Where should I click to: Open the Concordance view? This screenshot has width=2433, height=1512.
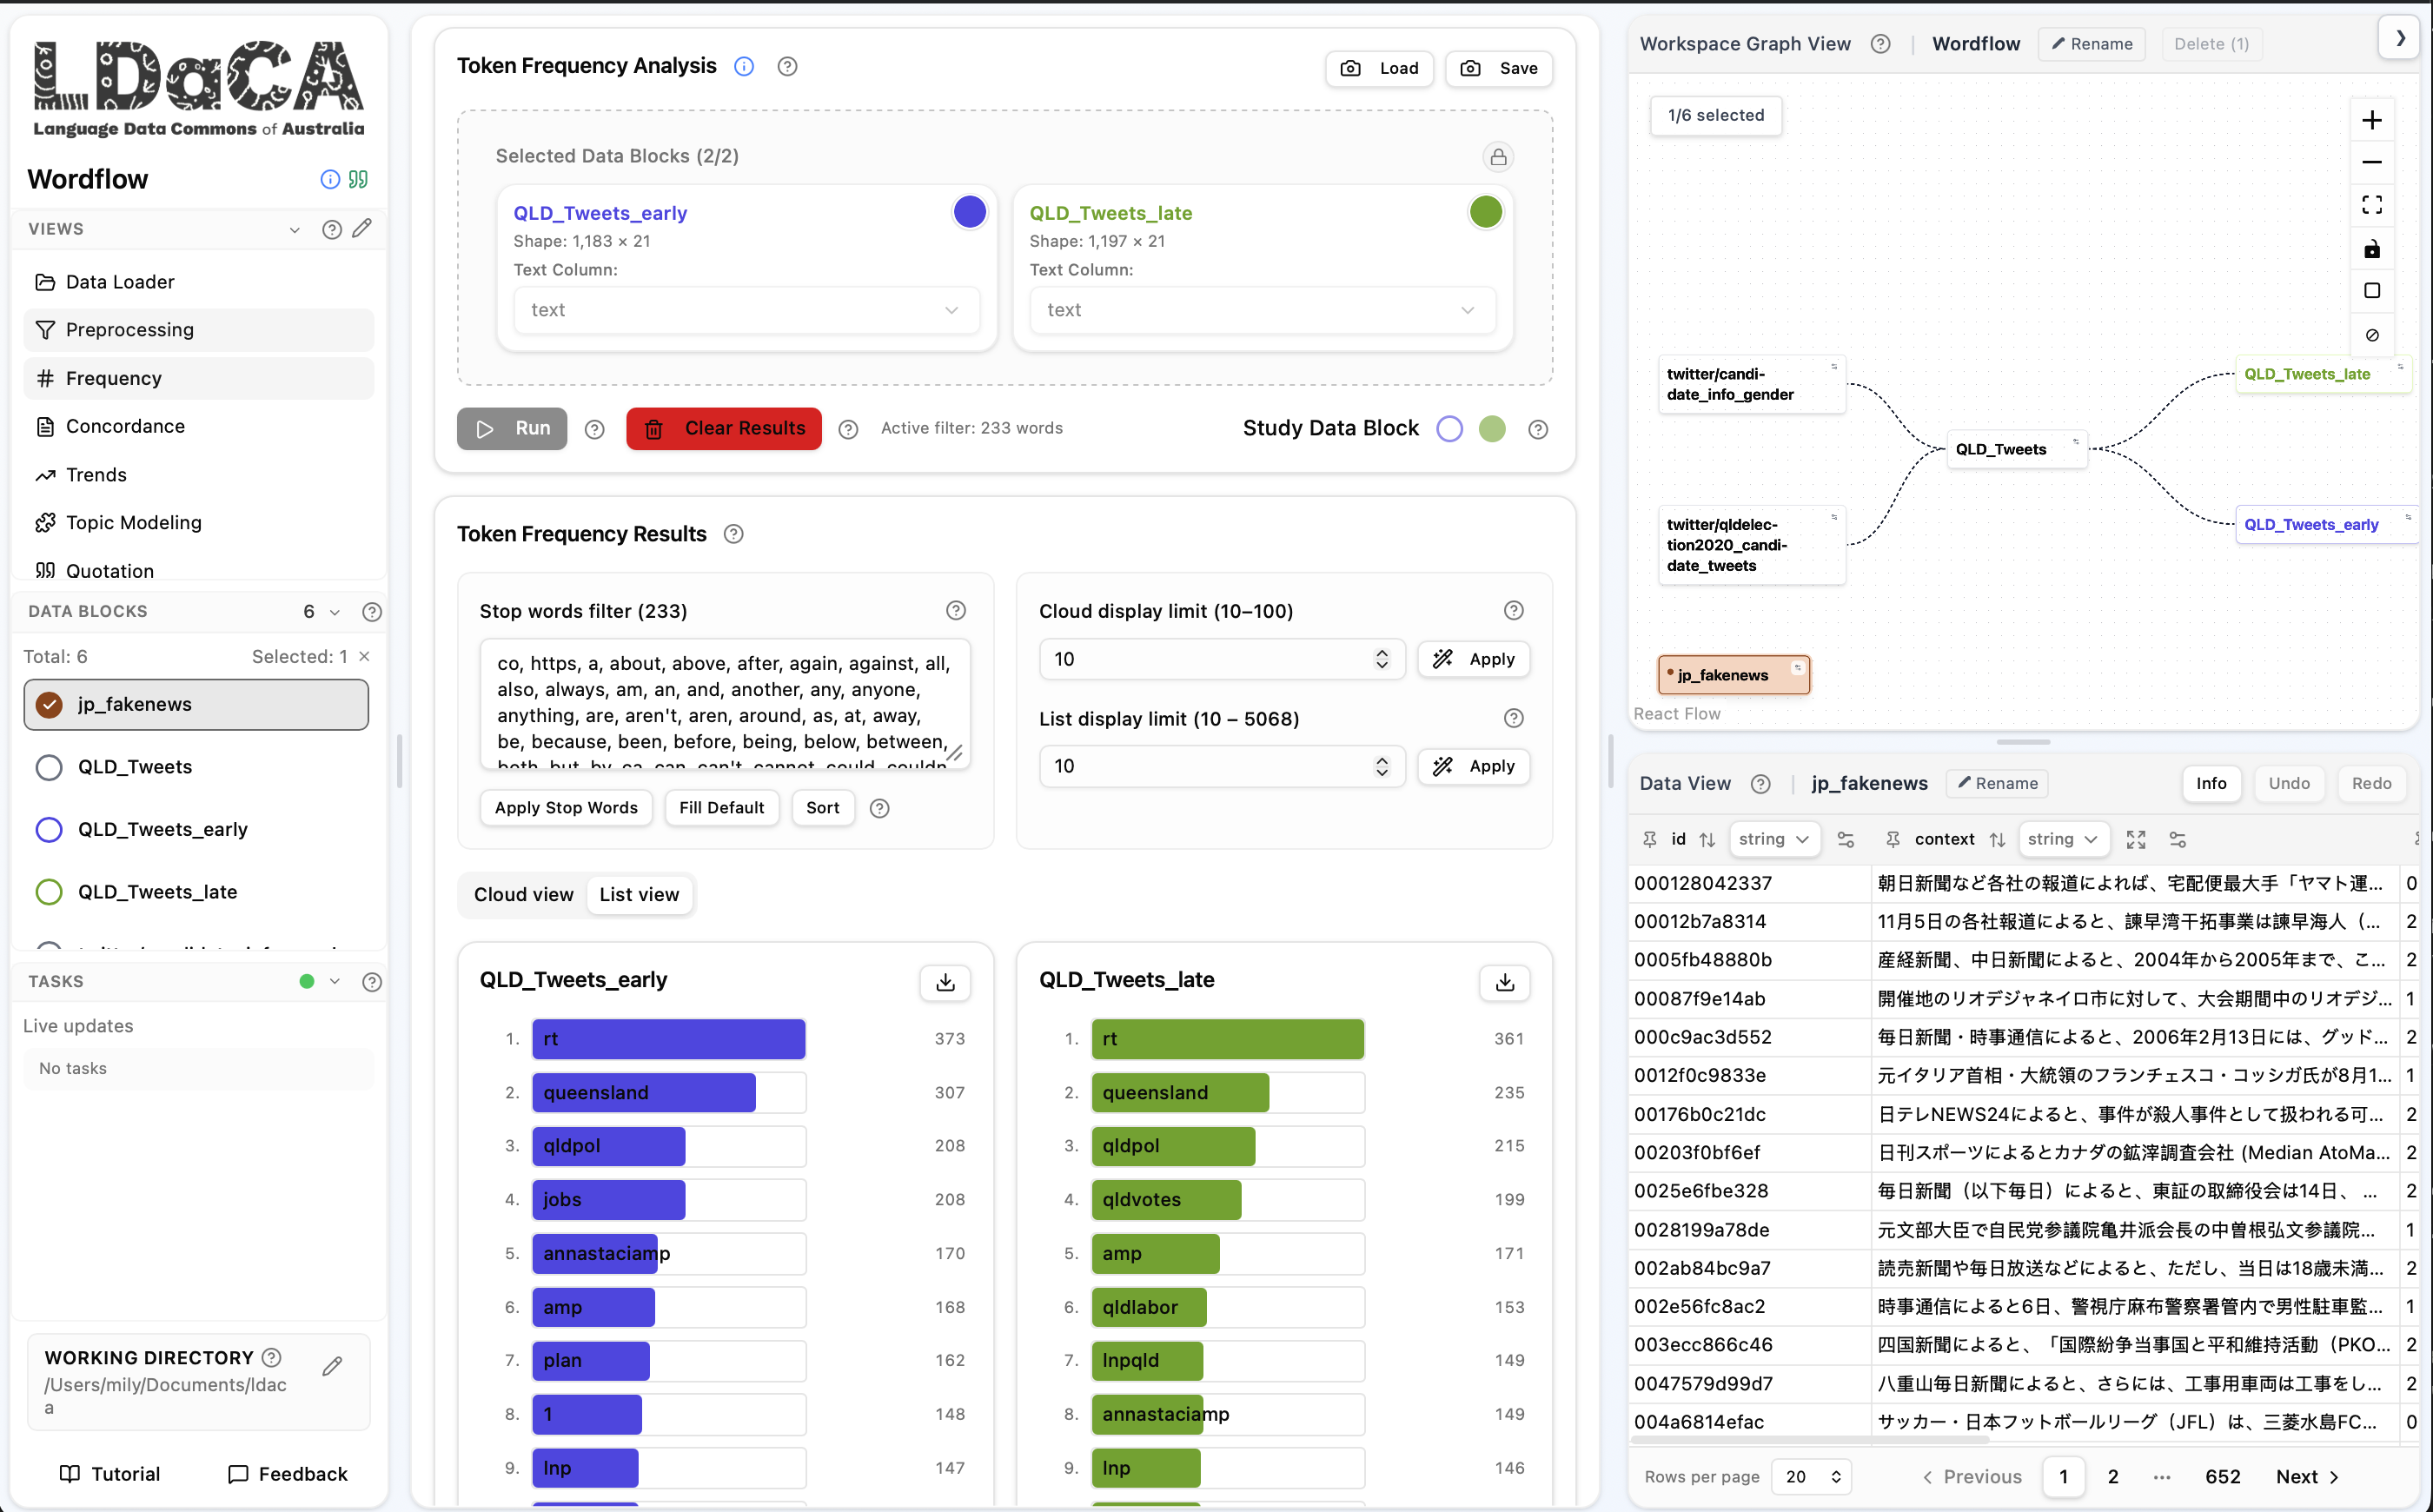point(125,426)
